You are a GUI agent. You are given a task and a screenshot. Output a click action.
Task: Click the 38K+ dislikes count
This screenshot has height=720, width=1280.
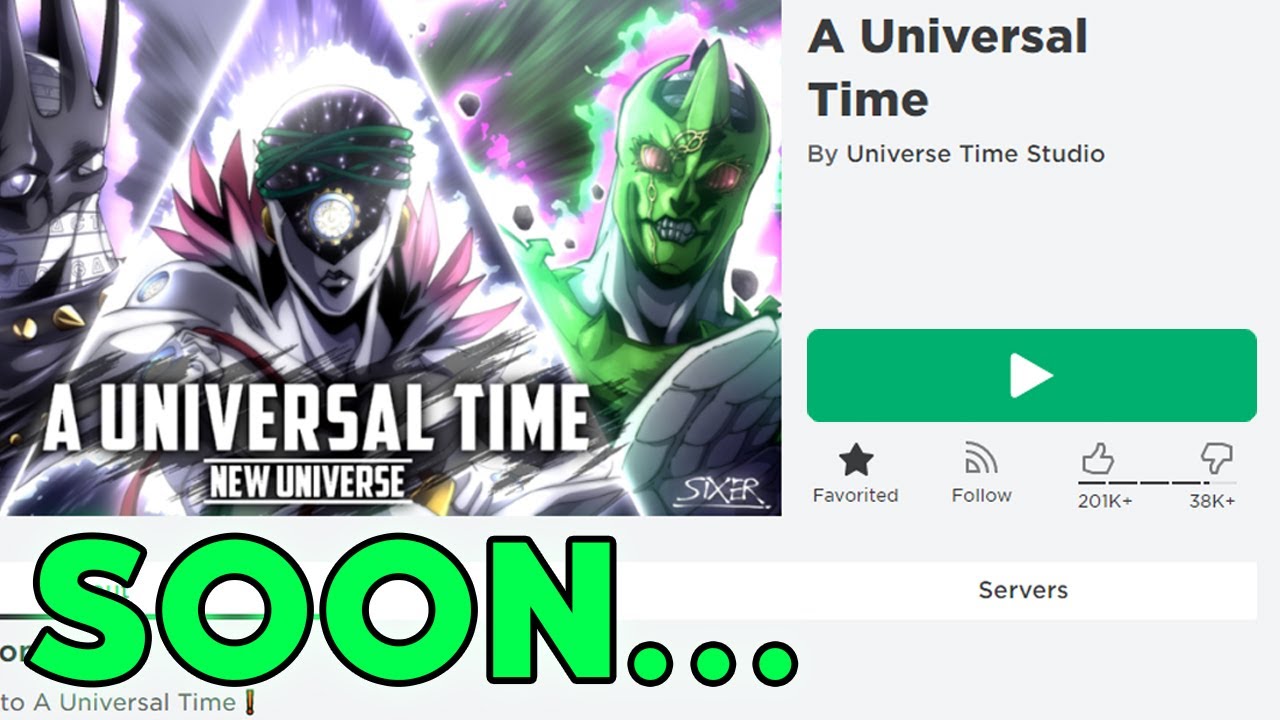point(1212,501)
